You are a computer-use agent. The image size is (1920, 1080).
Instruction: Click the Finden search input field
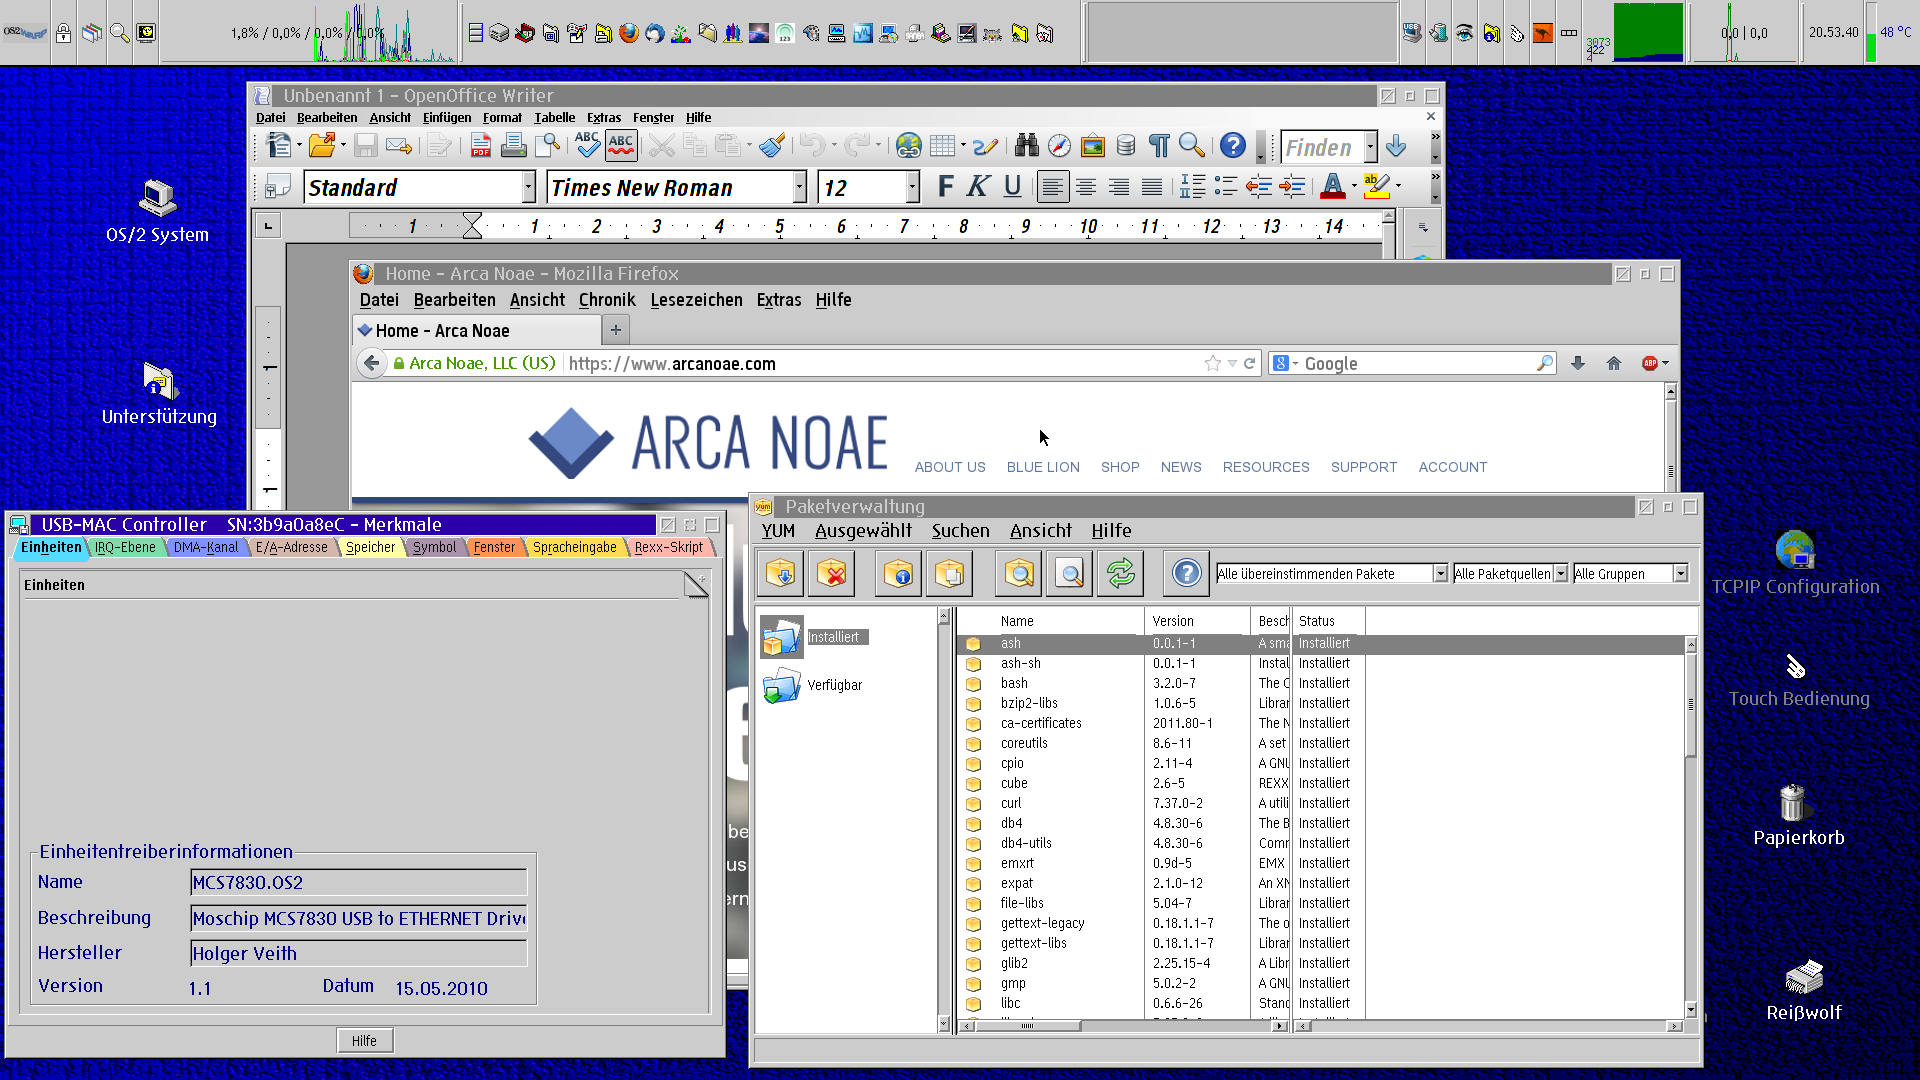point(1322,147)
